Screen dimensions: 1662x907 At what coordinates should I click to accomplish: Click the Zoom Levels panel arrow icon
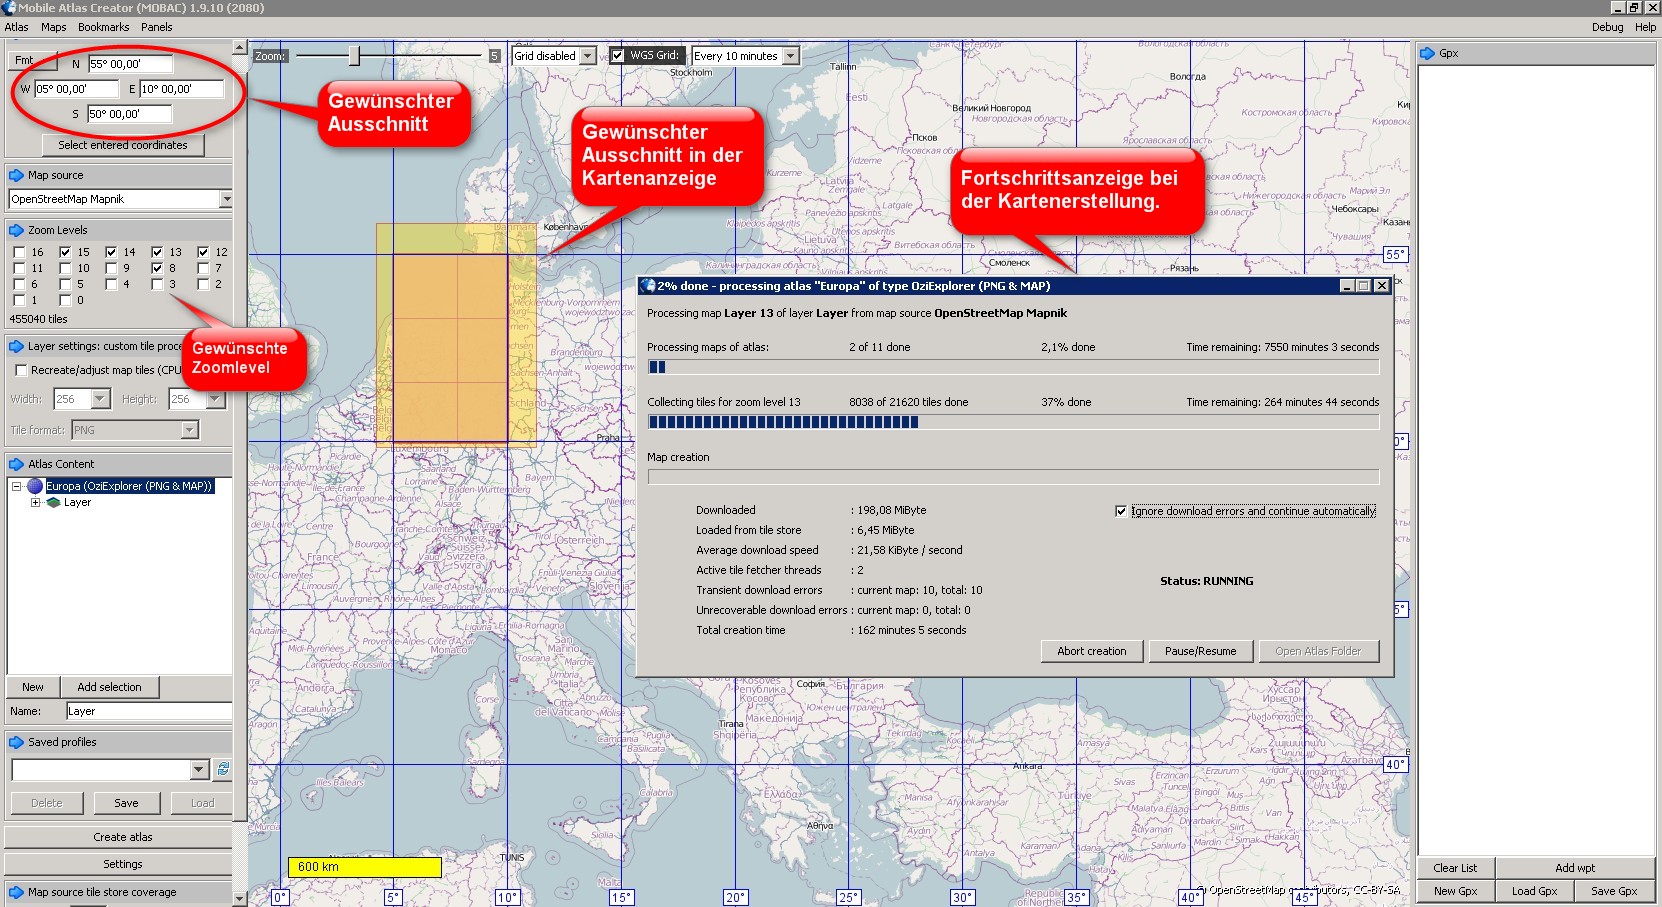tap(16, 230)
